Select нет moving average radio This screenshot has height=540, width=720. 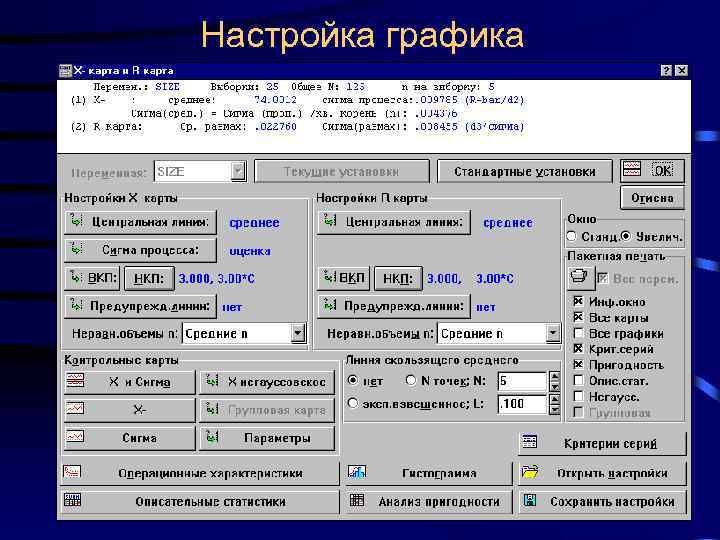point(353,380)
